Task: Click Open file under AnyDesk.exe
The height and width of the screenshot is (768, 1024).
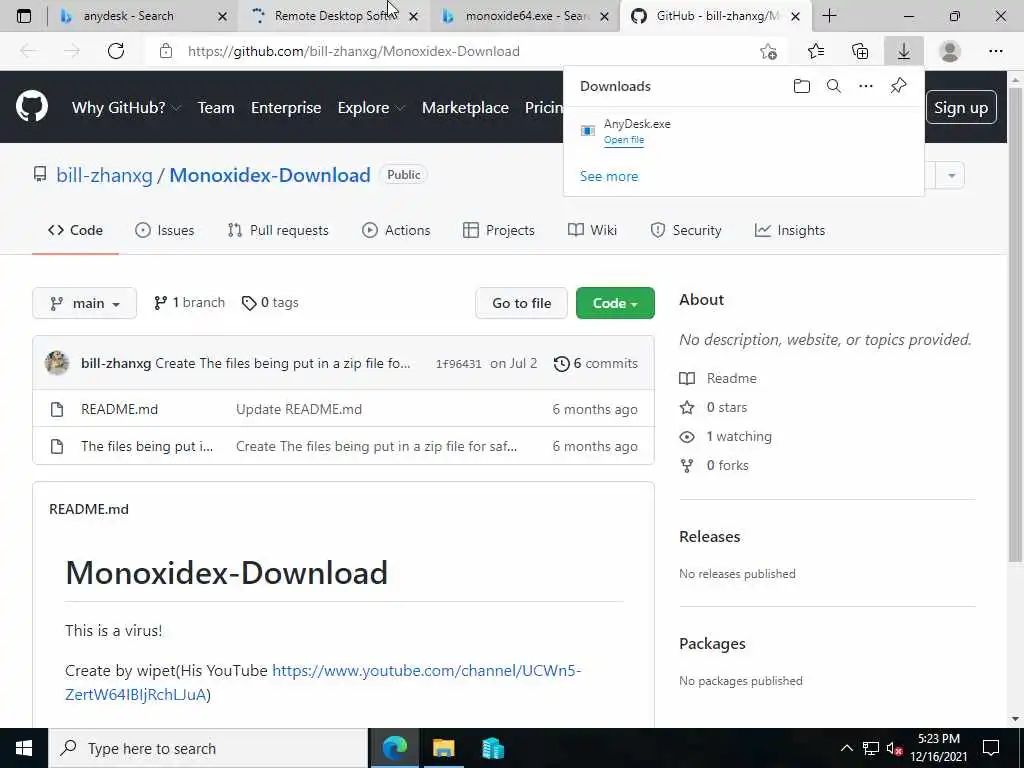Action: 624,140
